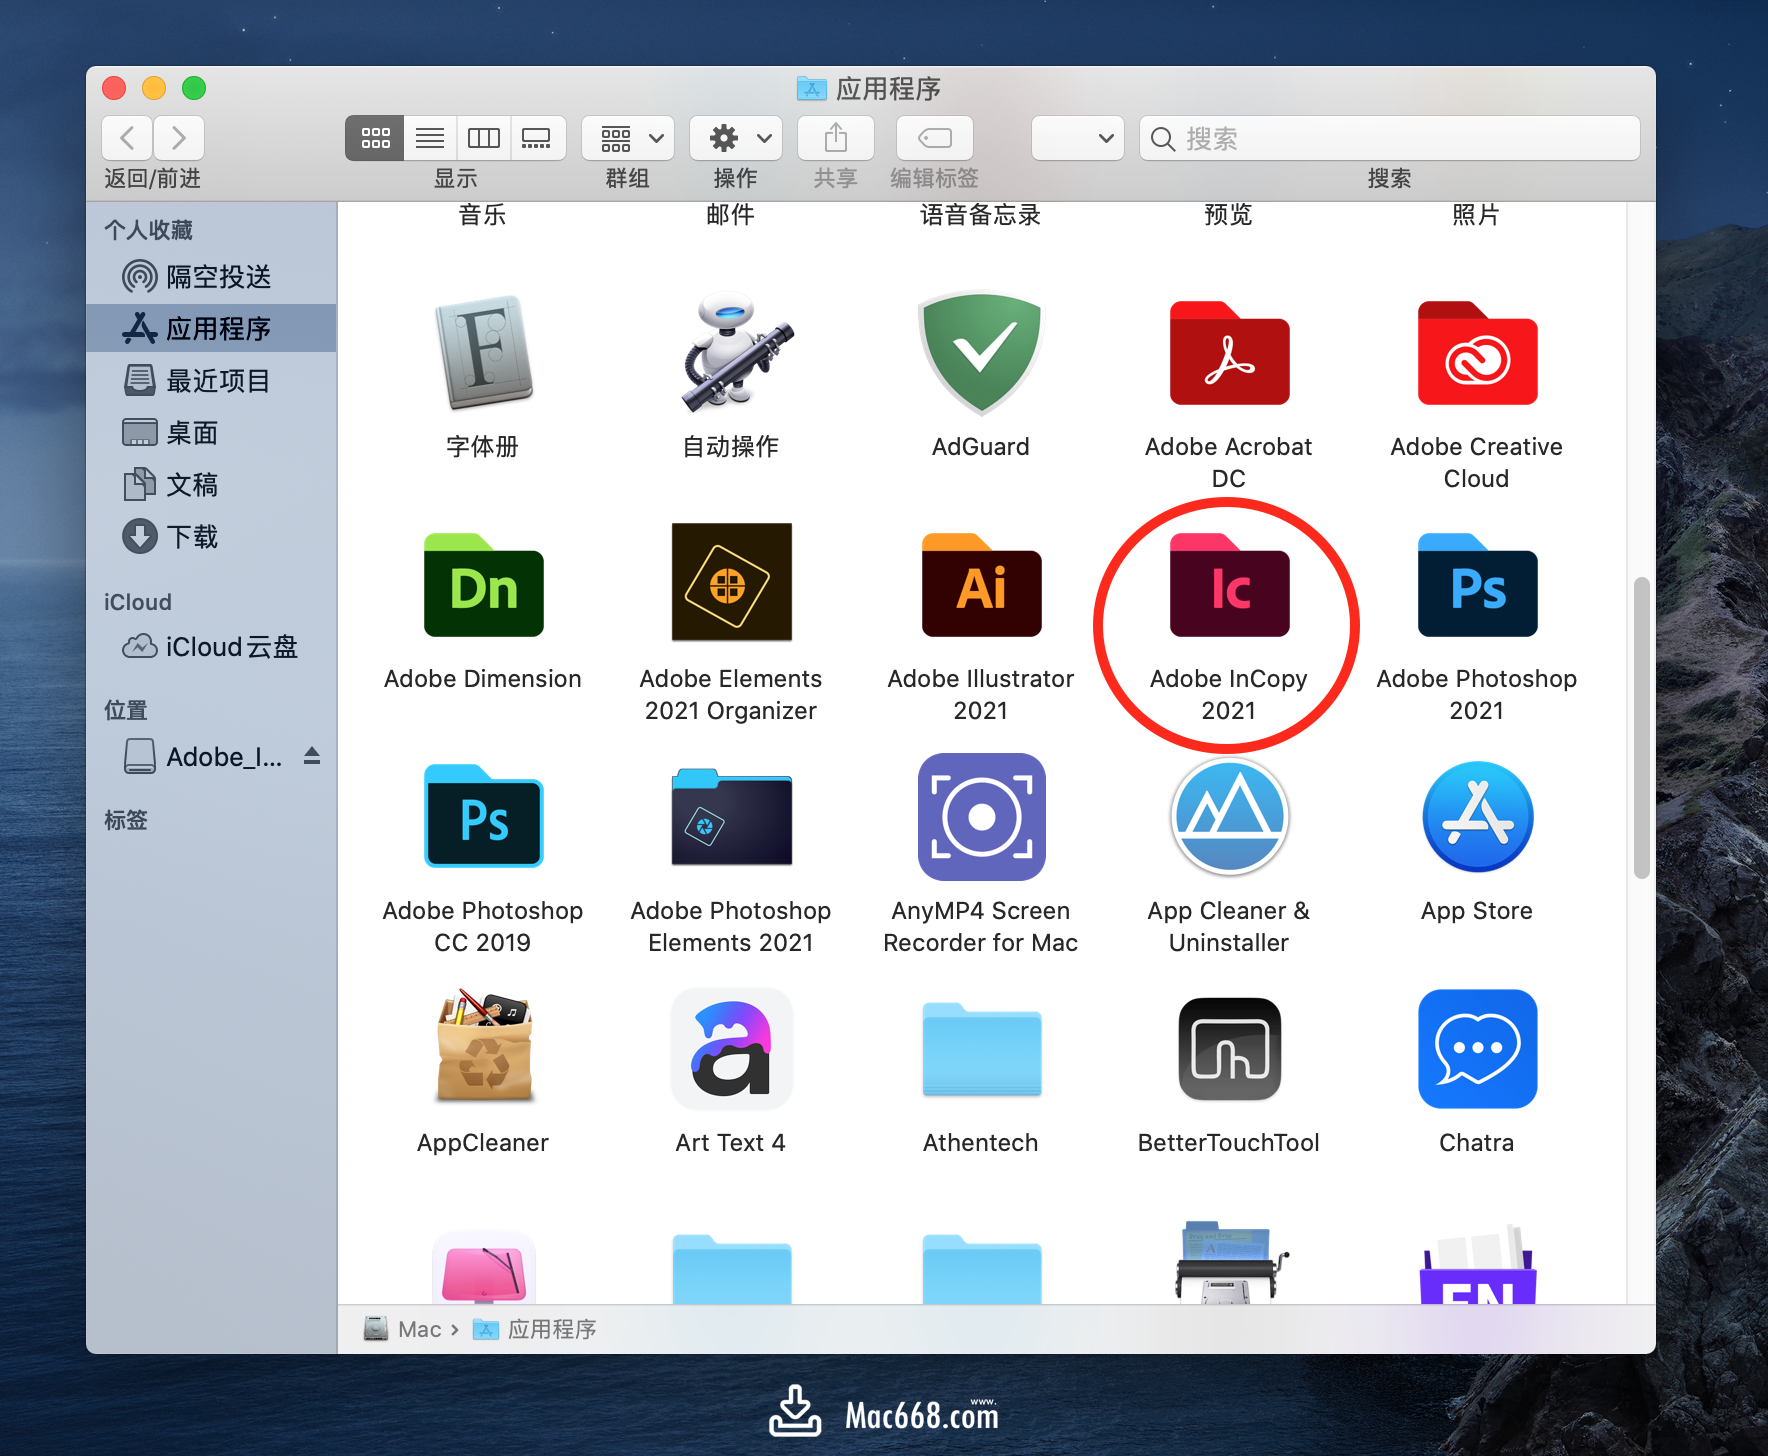This screenshot has height=1456, width=1768.
Task: Open the Adobe Acrobat DC folder
Action: 1229,353
